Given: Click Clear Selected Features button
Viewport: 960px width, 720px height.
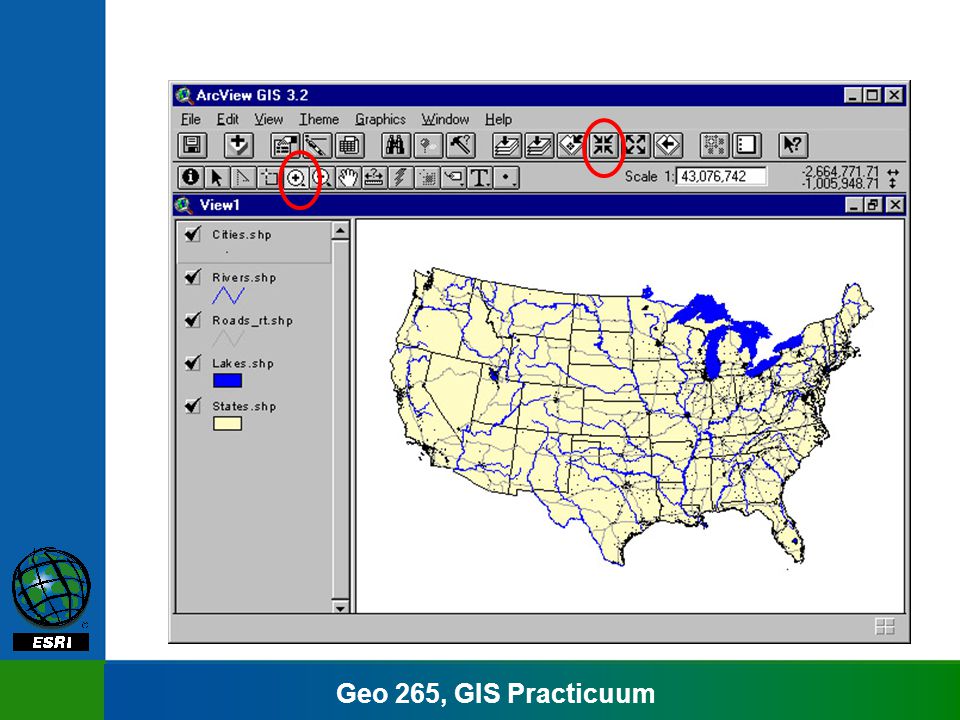Looking at the screenshot, I should (747, 146).
